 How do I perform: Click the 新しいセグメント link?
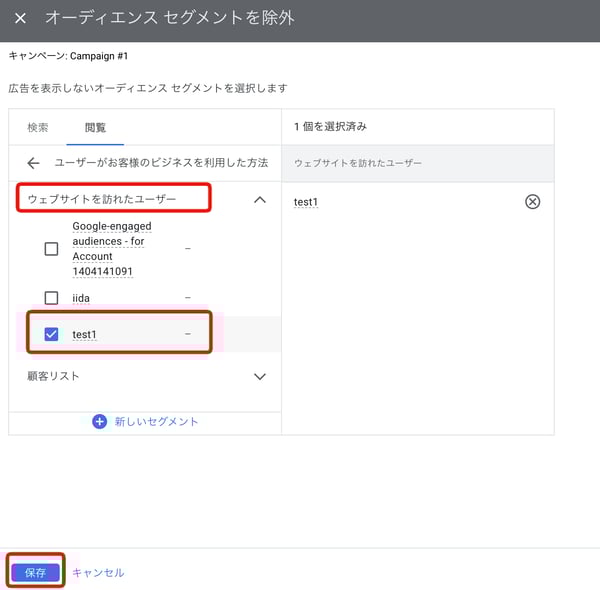pyautogui.click(x=156, y=421)
